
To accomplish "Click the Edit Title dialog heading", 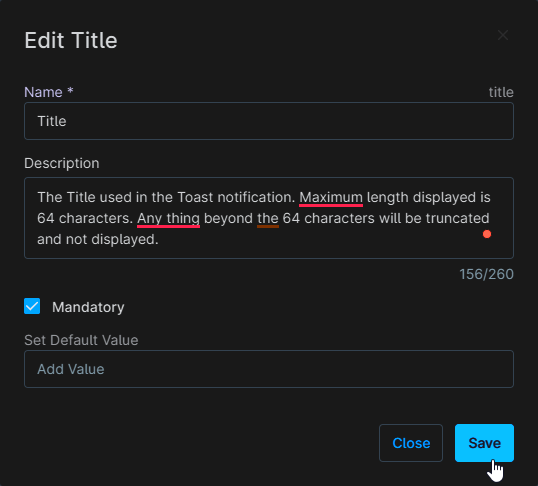I will pyautogui.click(x=71, y=40).
